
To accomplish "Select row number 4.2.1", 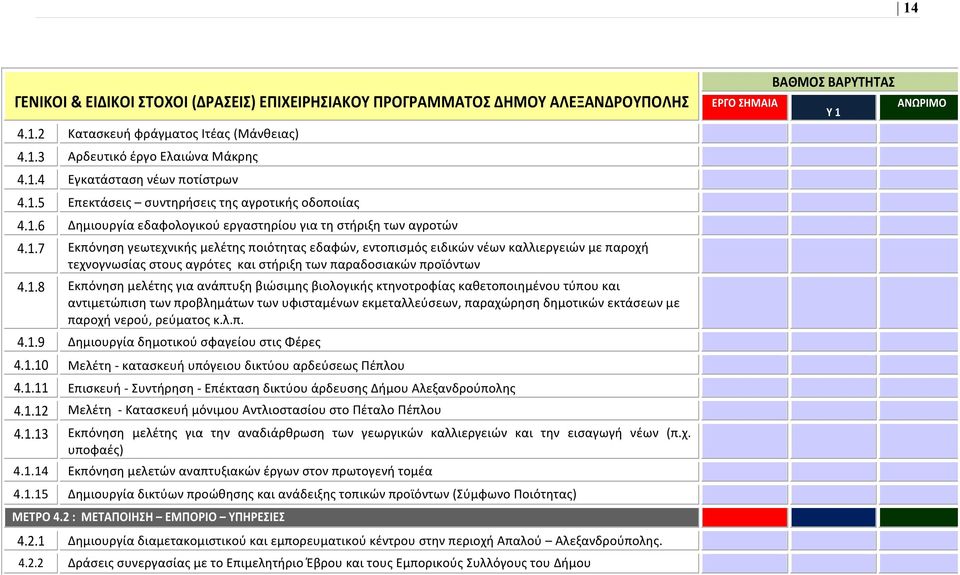I will (x=31, y=541).
